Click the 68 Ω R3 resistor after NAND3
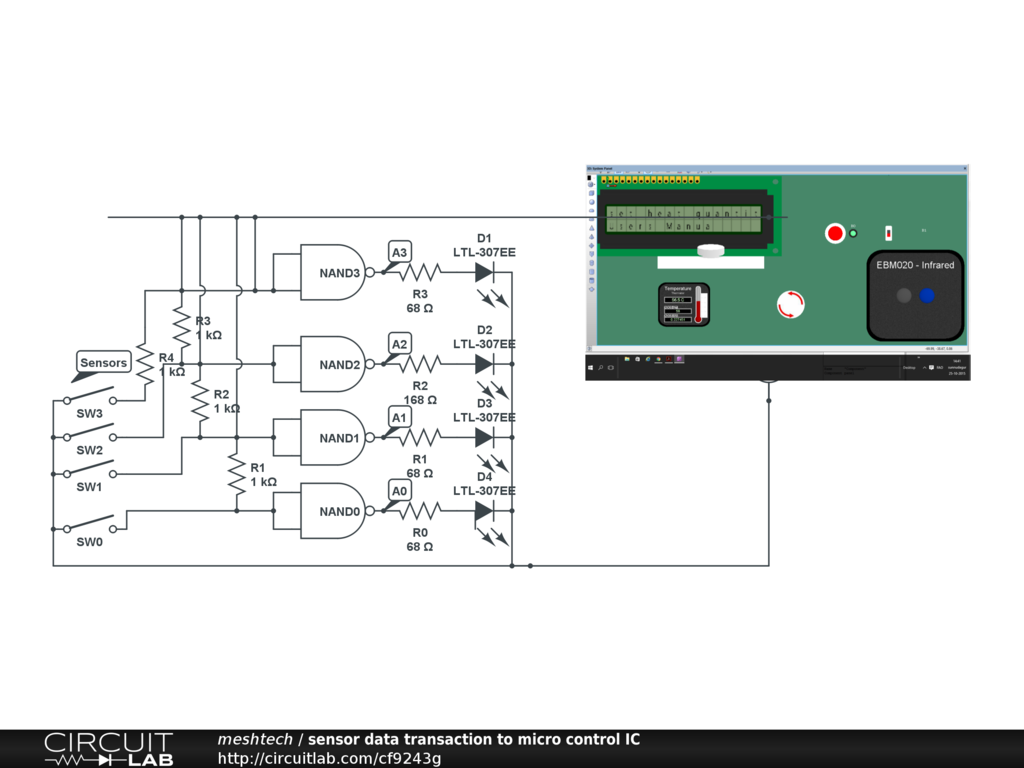 (419, 273)
